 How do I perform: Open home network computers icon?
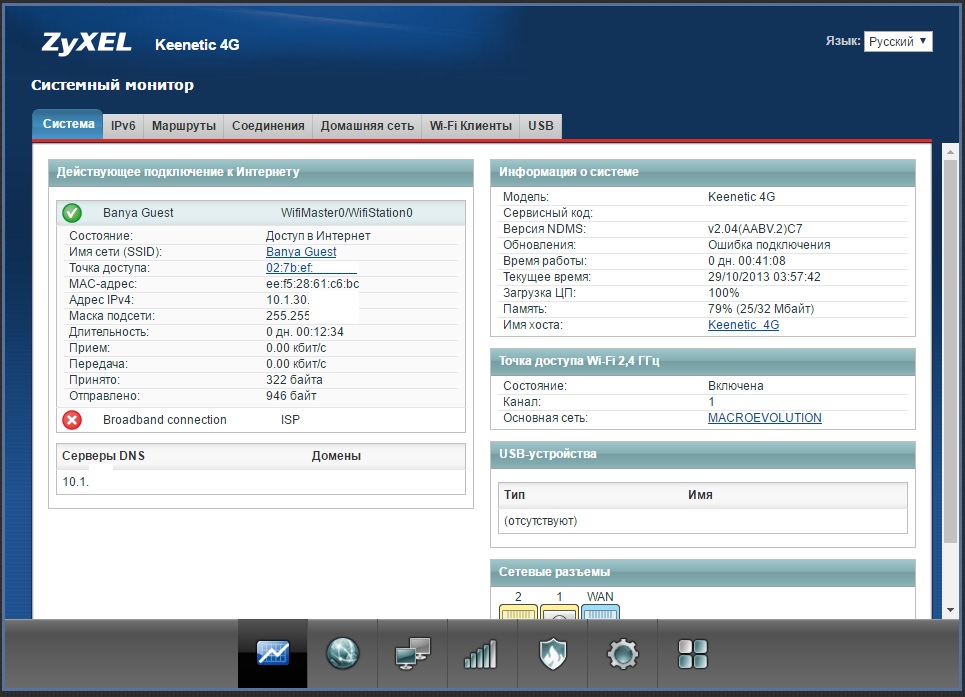click(412, 654)
